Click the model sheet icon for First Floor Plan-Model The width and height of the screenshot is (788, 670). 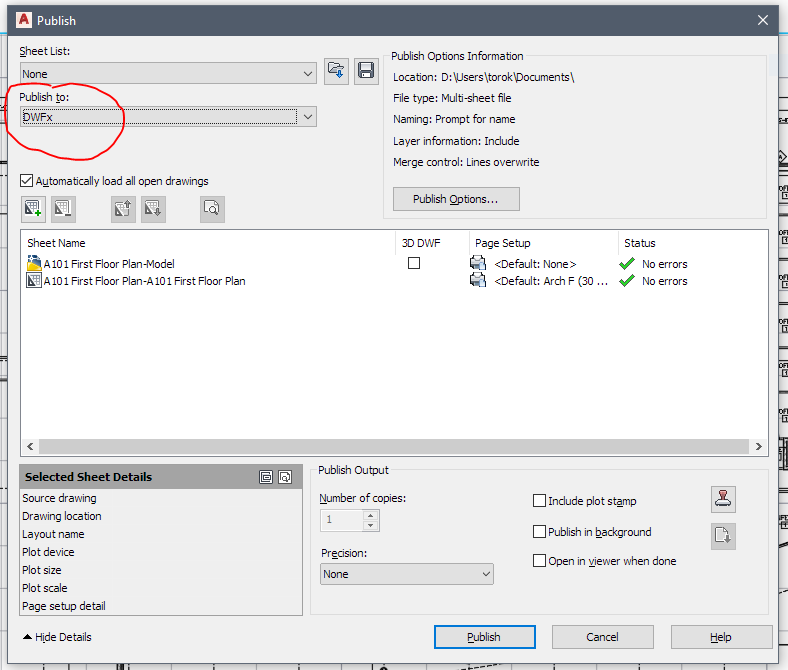point(34,263)
